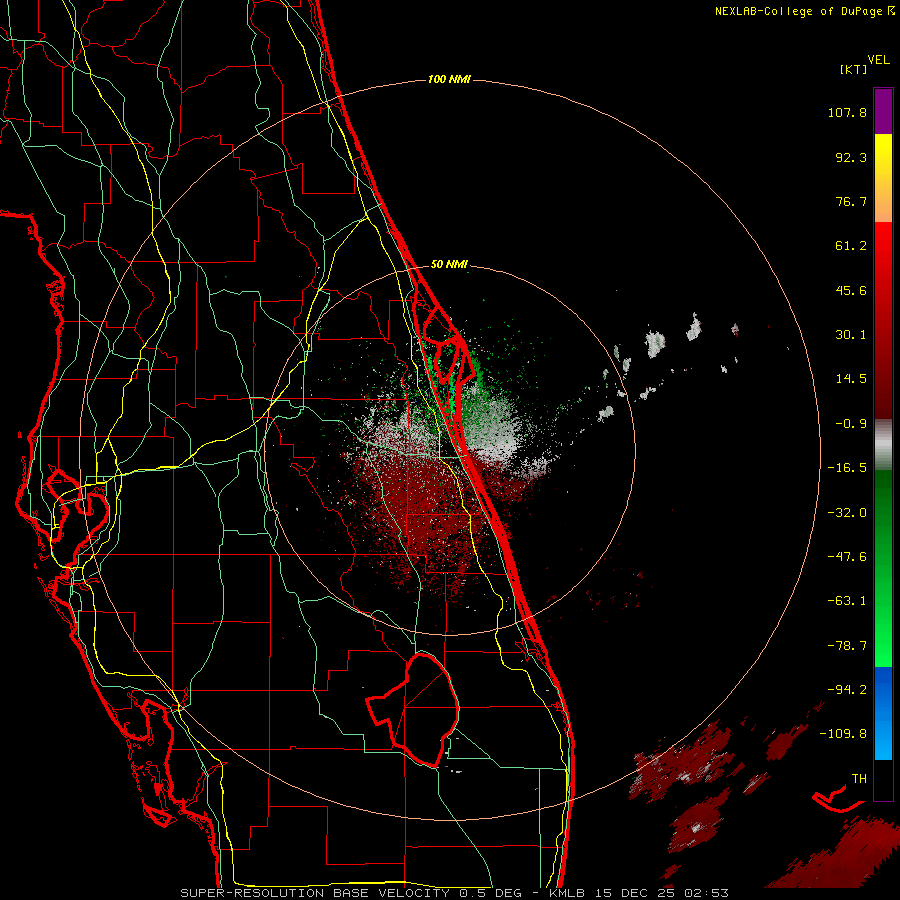
Task: Select the -32.0 legend value
Action: tap(847, 513)
